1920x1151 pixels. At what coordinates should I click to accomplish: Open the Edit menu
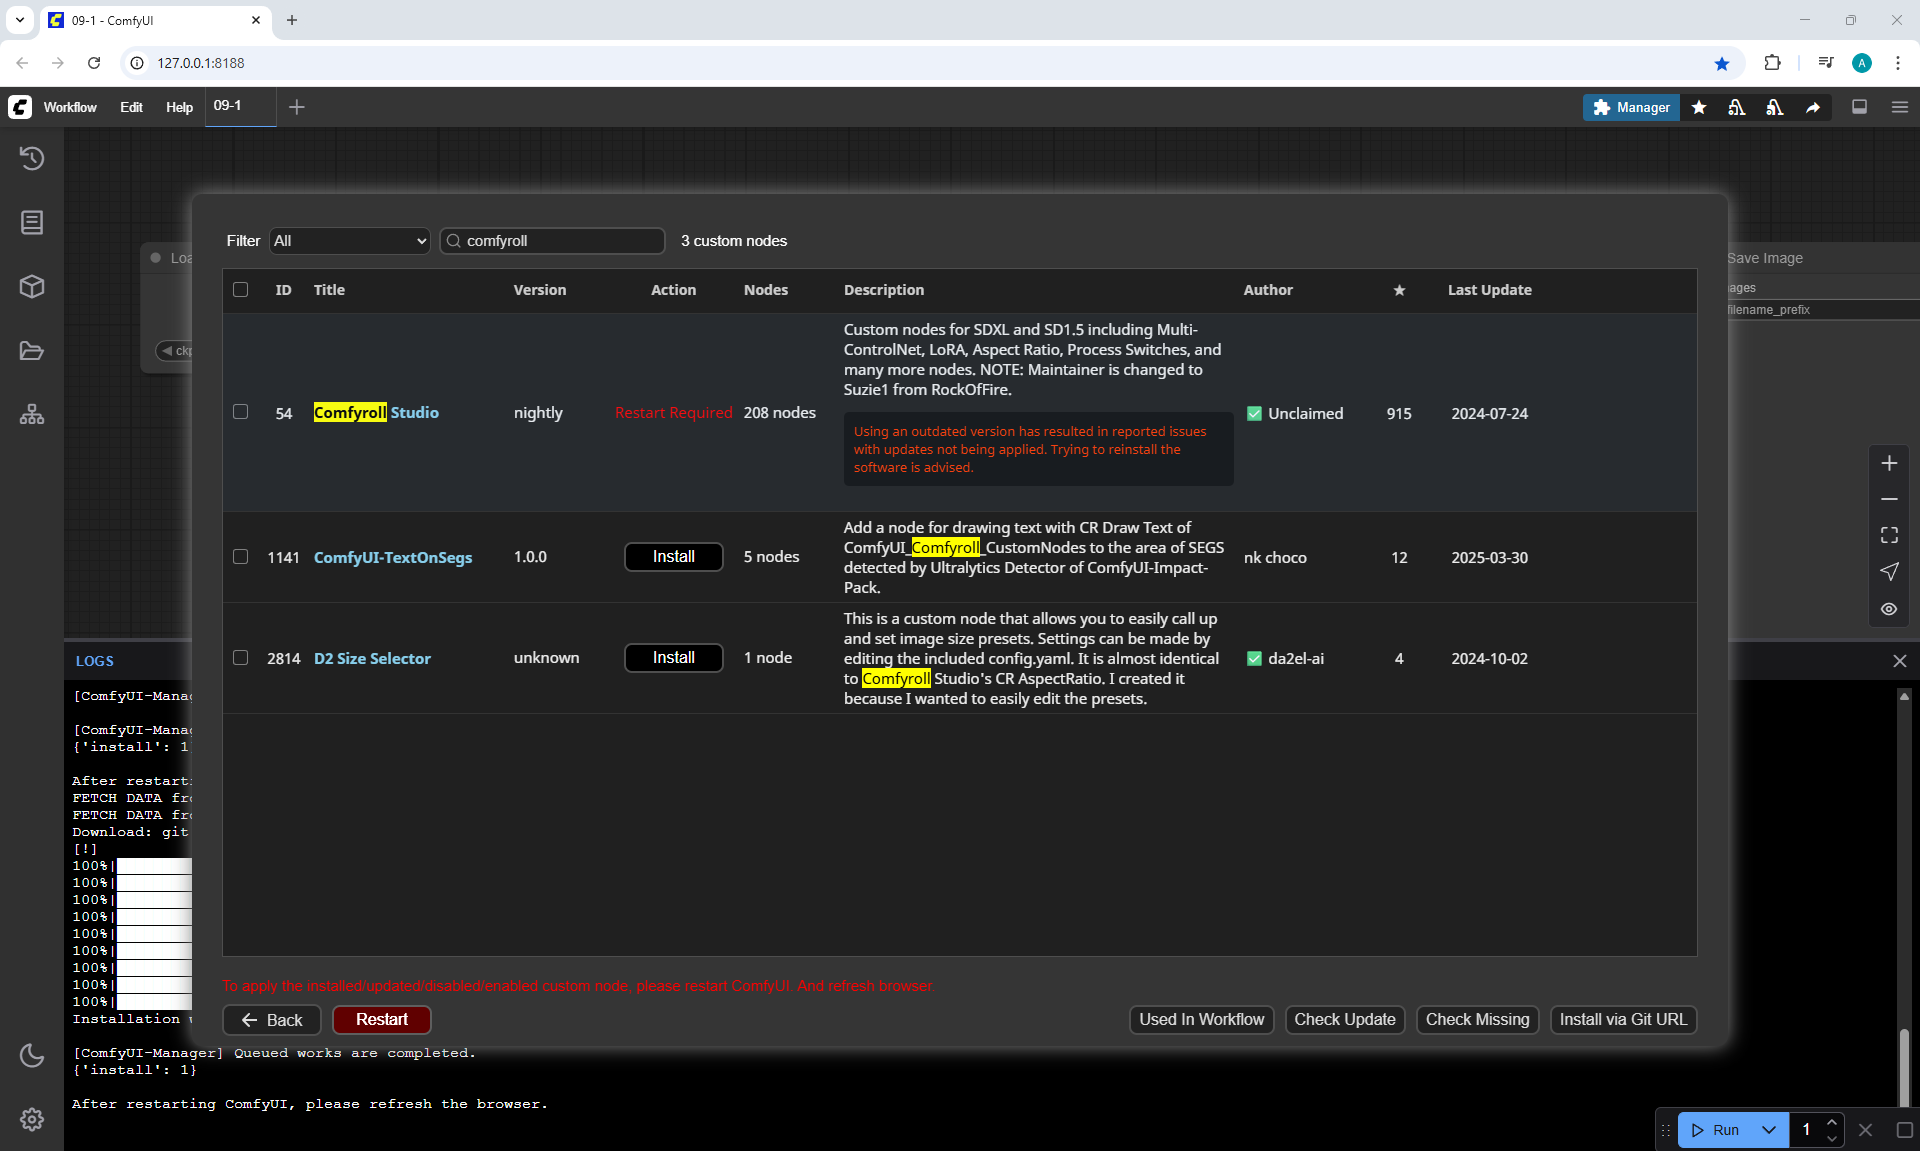pyautogui.click(x=131, y=107)
